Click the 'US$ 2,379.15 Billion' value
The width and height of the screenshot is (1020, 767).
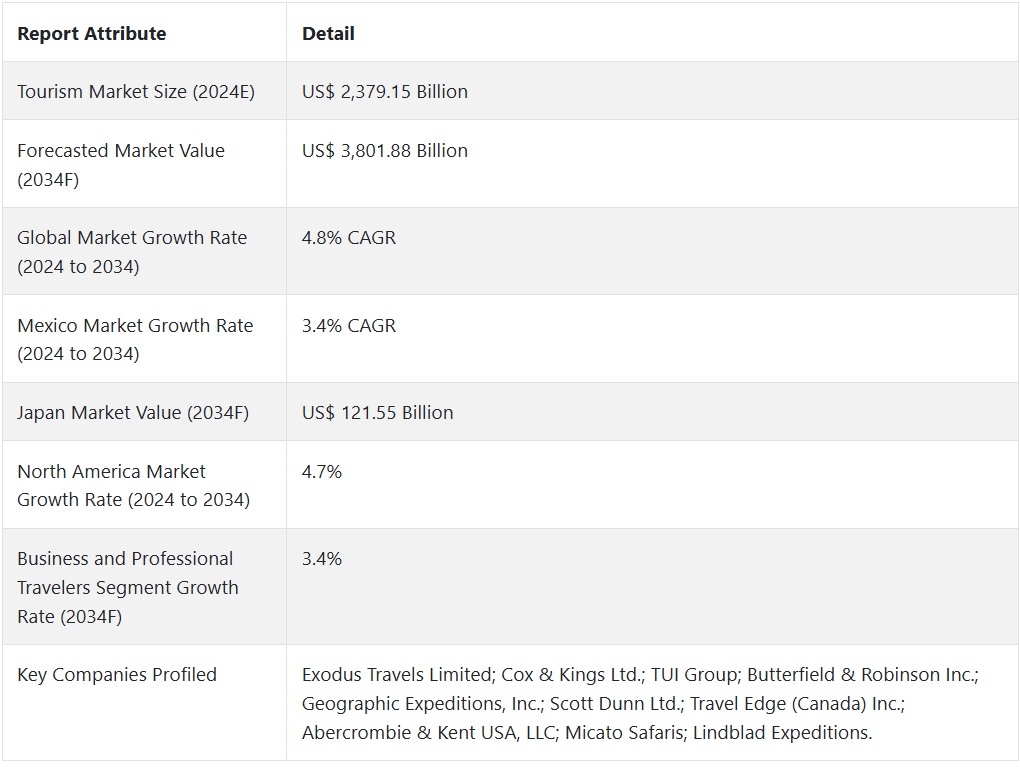coord(385,92)
